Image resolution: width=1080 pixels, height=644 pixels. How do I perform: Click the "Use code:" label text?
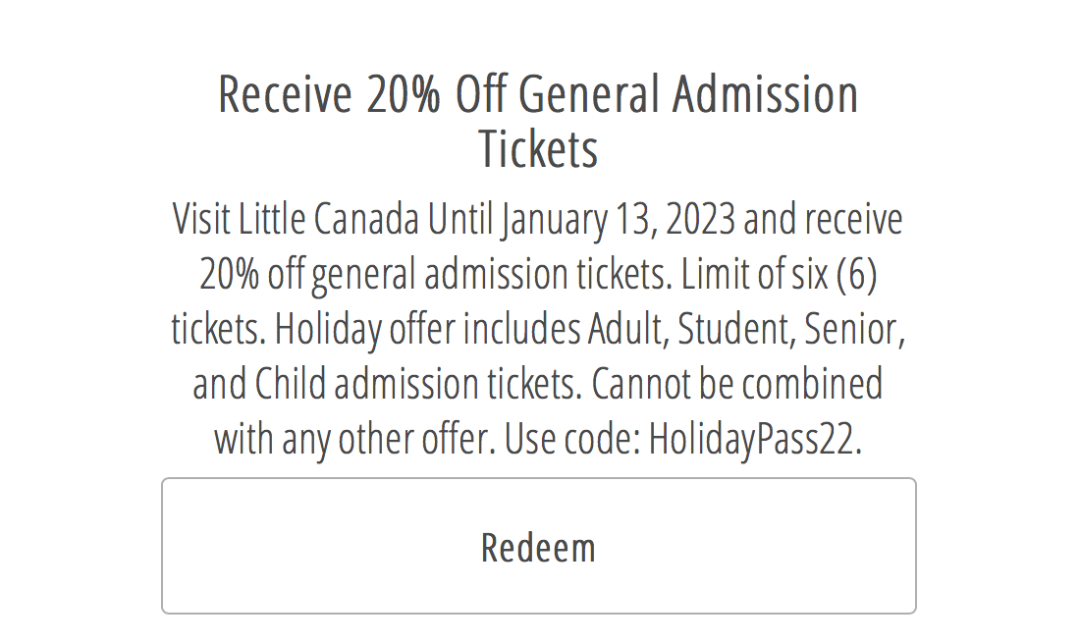pos(573,439)
